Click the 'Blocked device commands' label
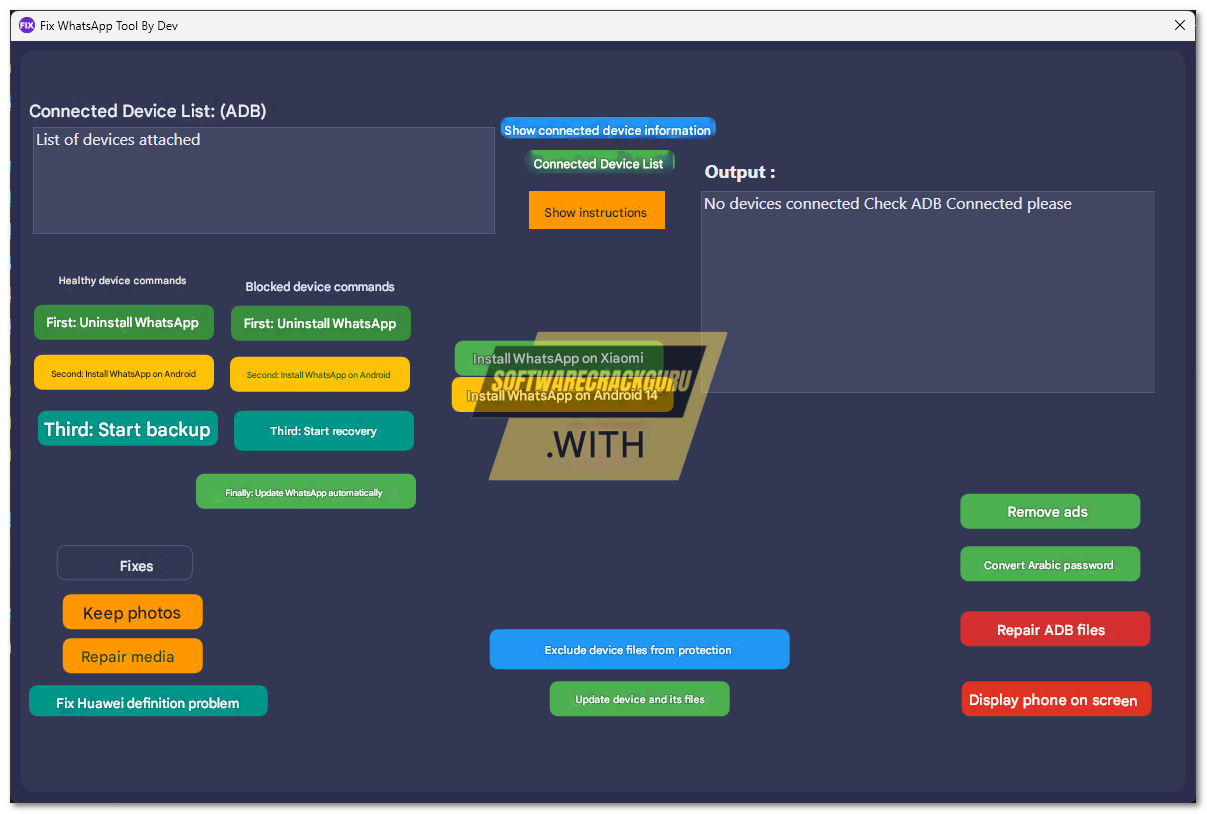 pos(320,287)
